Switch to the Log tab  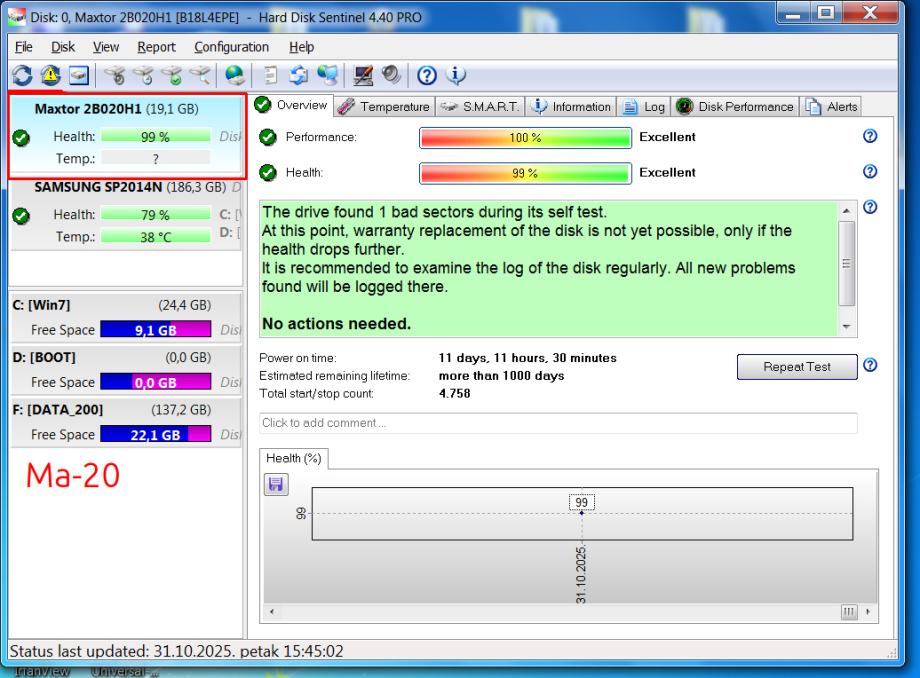pos(644,107)
